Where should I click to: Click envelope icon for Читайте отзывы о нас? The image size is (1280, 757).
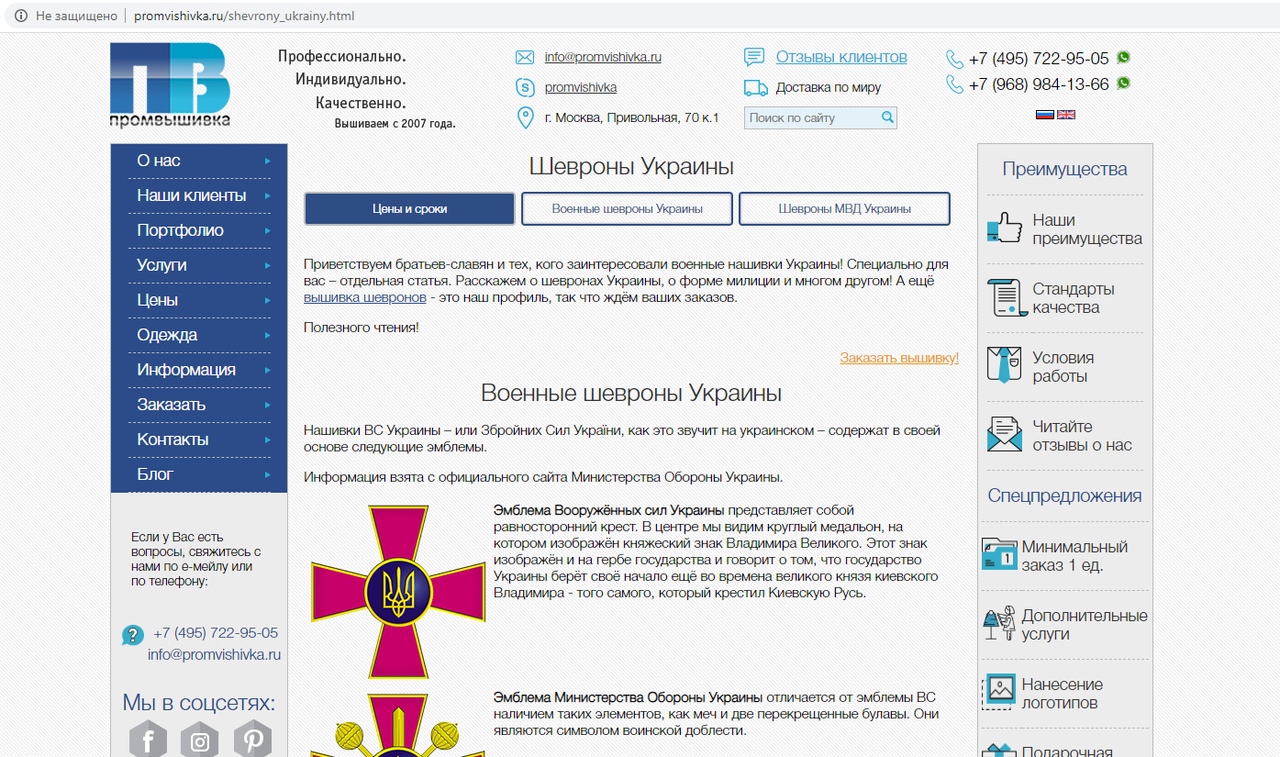coord(1005,434)
